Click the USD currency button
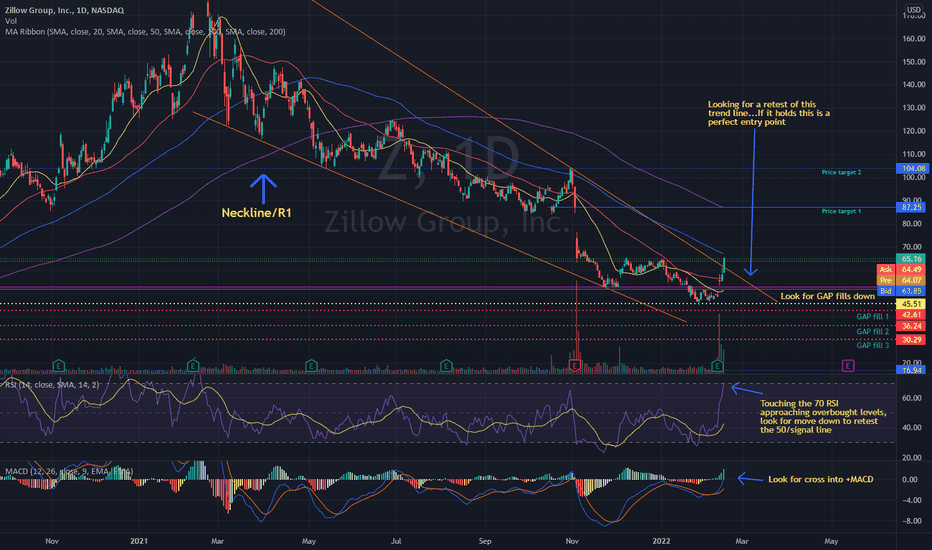Screen dimensions: 932x550 point(913,10)
